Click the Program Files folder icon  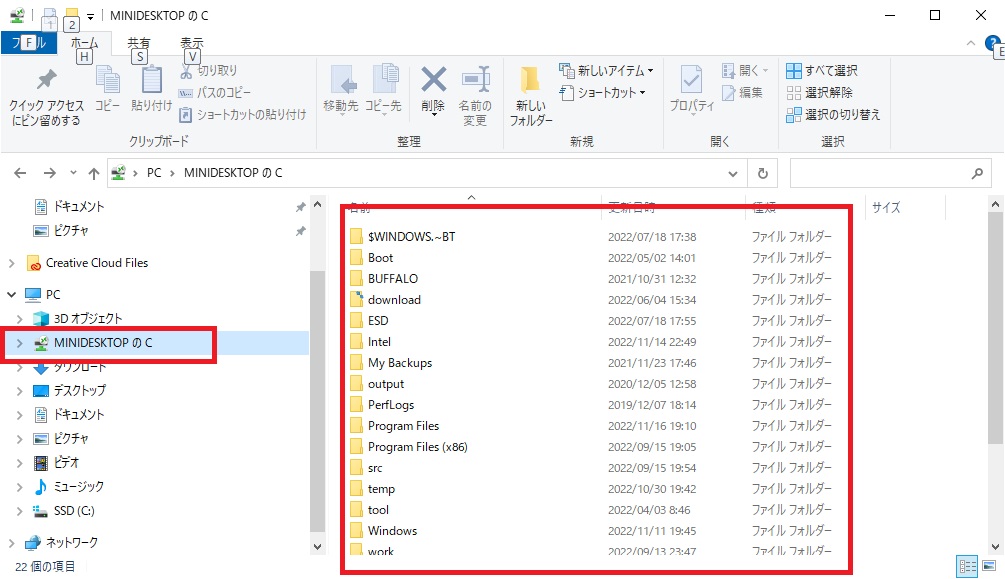pyautogui.click(x=356, y=426)
